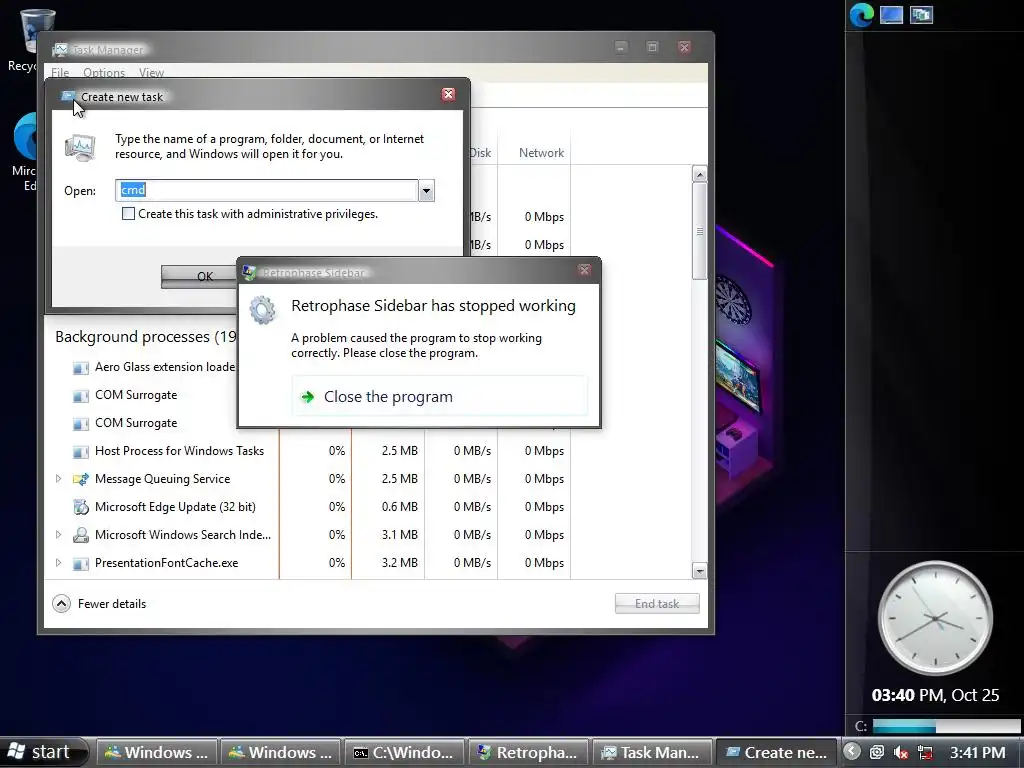This screenshot has width=1024, height=768.
Task: Switch to the C:\Windo... command prompt taskbar button
Action: (x=404, y=752)
